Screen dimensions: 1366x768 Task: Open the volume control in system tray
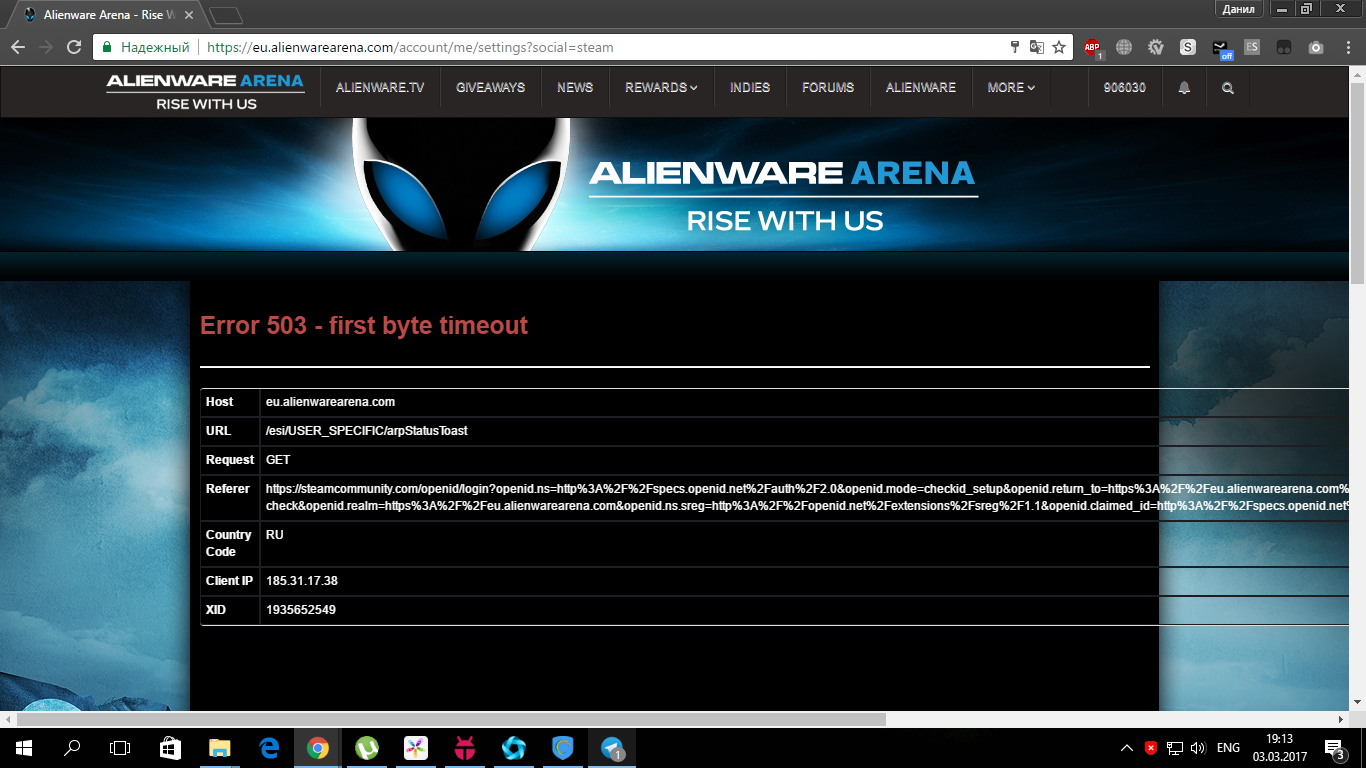tap(1198, 748)
